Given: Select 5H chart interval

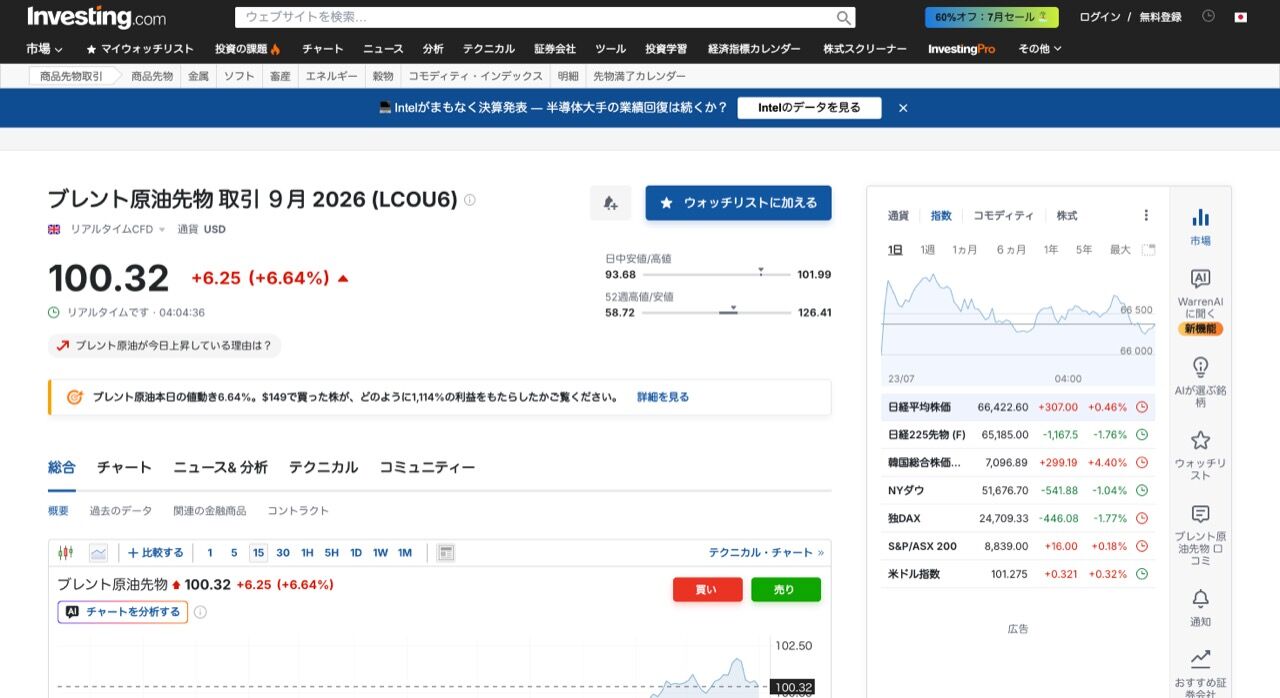Looking at the screenshot, I should coord(331,552).
